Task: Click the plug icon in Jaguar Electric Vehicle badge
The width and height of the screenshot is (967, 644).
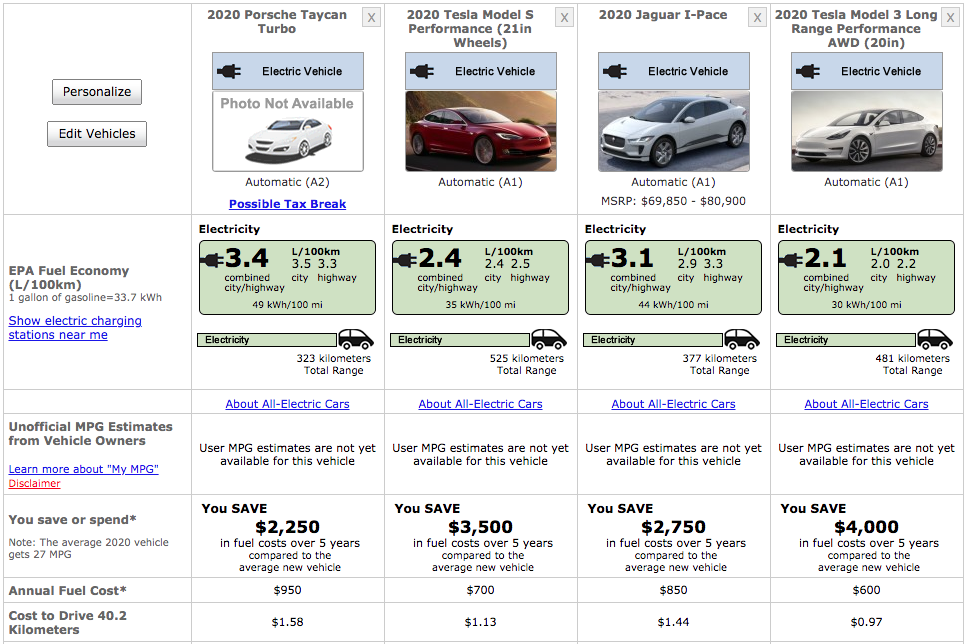Action: coord(616,72)
